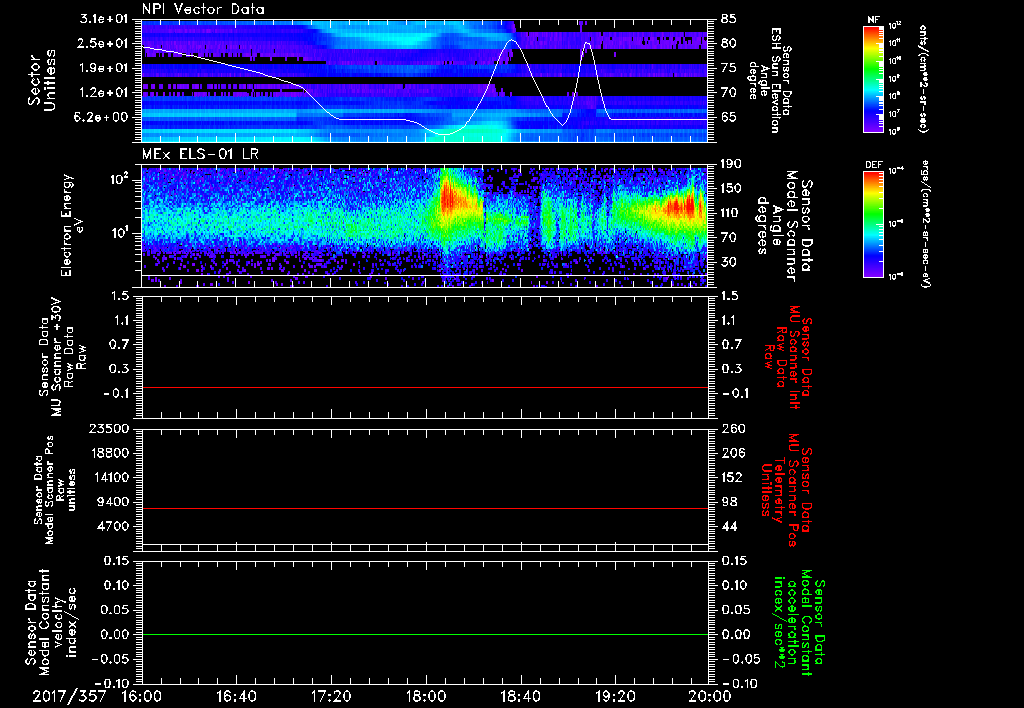This screenshot has width=1024, height=708.
Task: Click the "30" scanner angle axis value
Action: [730, 262]
